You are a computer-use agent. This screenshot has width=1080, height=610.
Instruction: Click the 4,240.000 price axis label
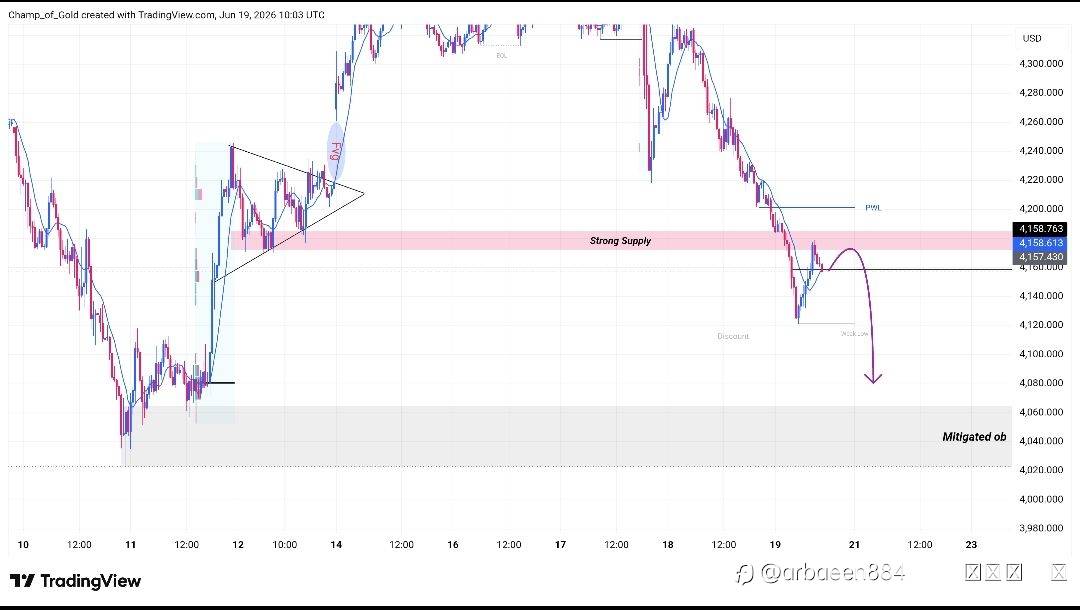pyautogui.click(x=1041, y=151)
